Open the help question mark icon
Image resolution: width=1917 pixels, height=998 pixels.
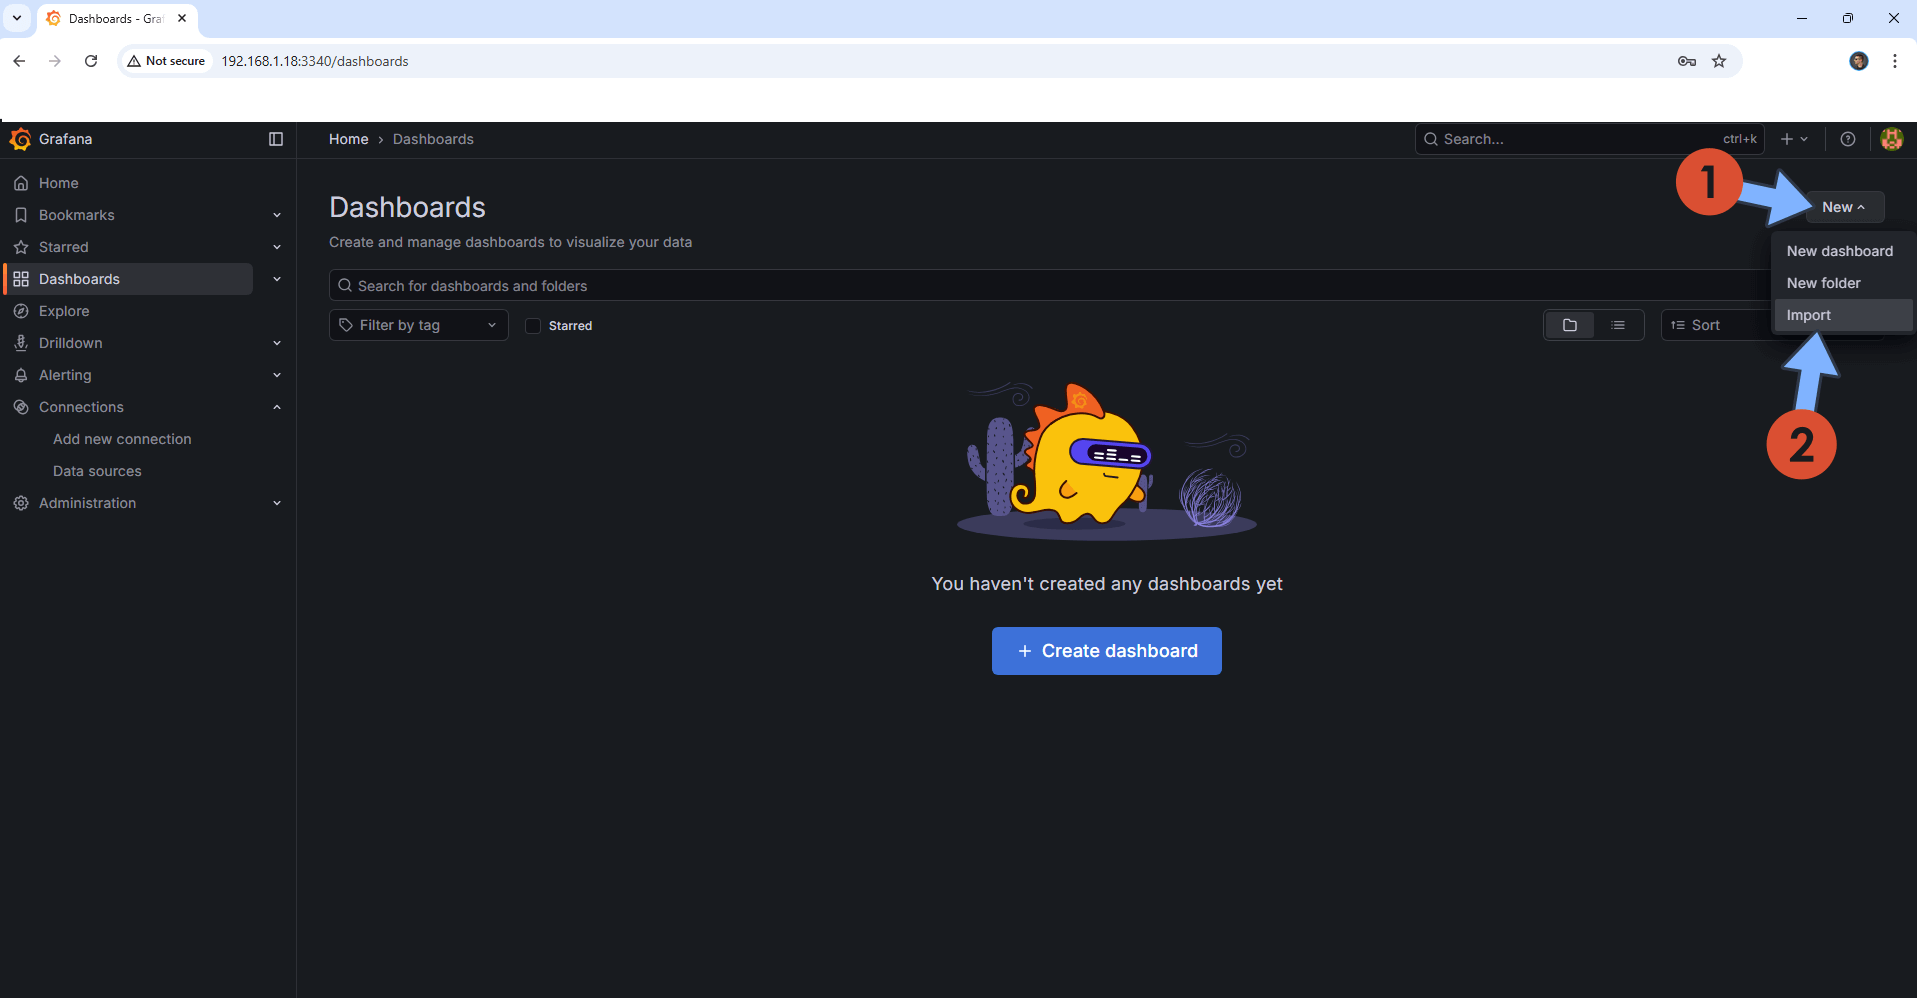coord(1847,139)
